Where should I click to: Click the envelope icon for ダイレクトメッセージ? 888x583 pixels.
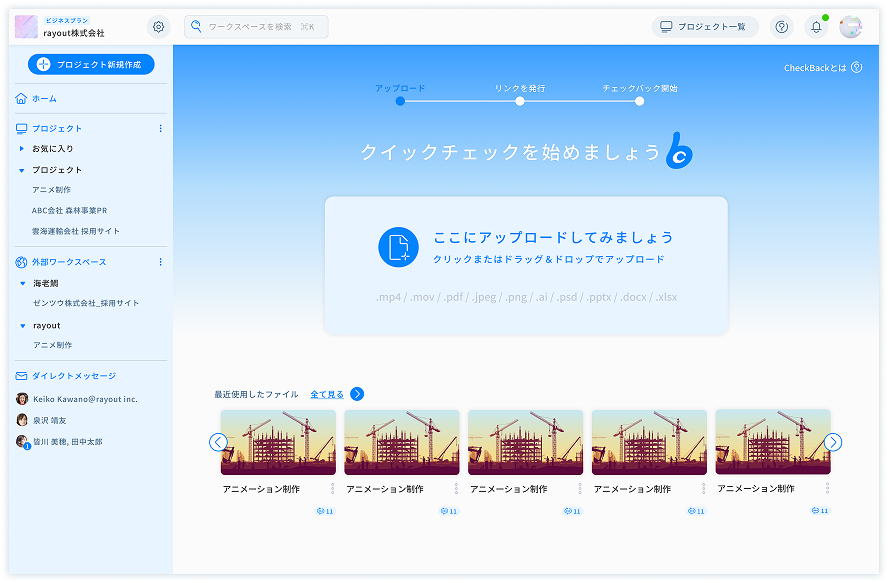coord(22,376)
